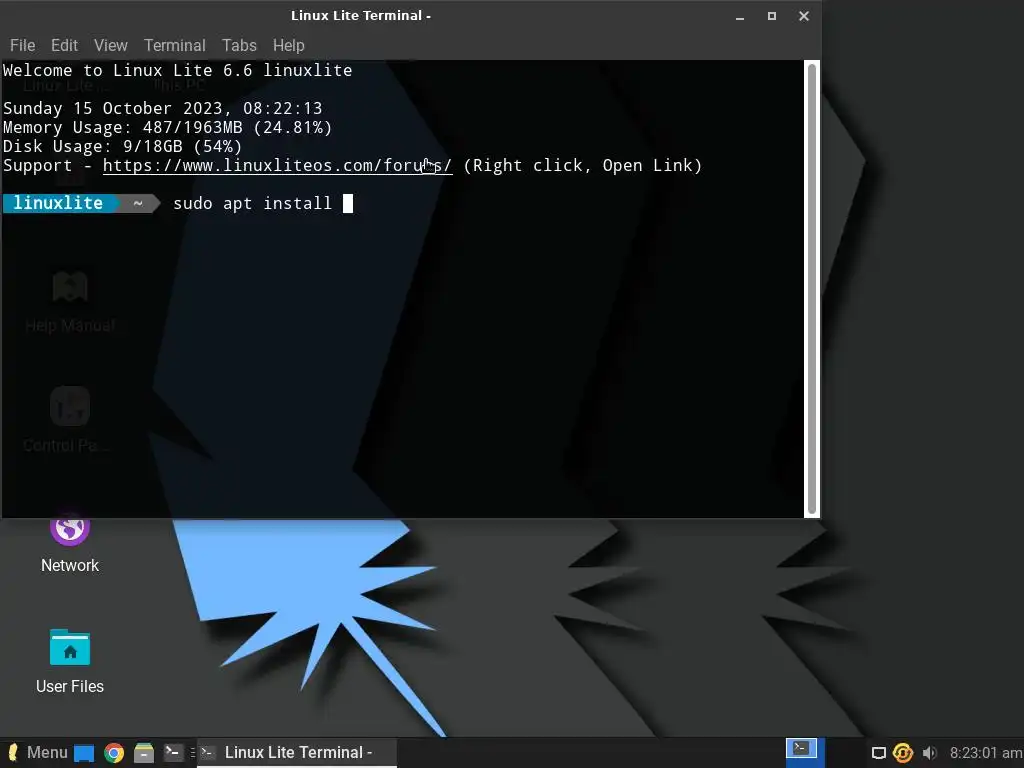Click the linuxlite prompt segment
This screenshot has width=1024, height=768.
click(x=59, y=203)
